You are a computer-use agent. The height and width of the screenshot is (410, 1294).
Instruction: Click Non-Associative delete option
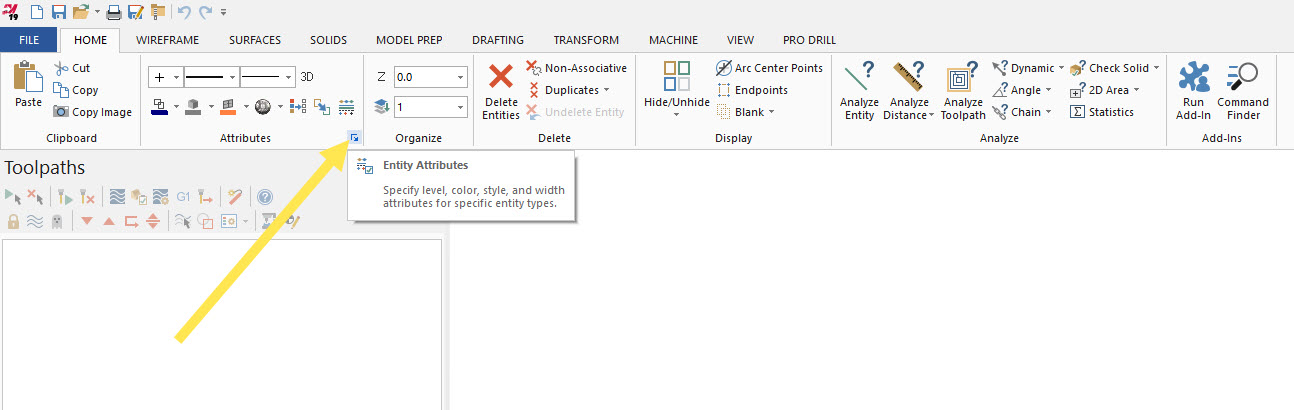[x=577, y=68]
